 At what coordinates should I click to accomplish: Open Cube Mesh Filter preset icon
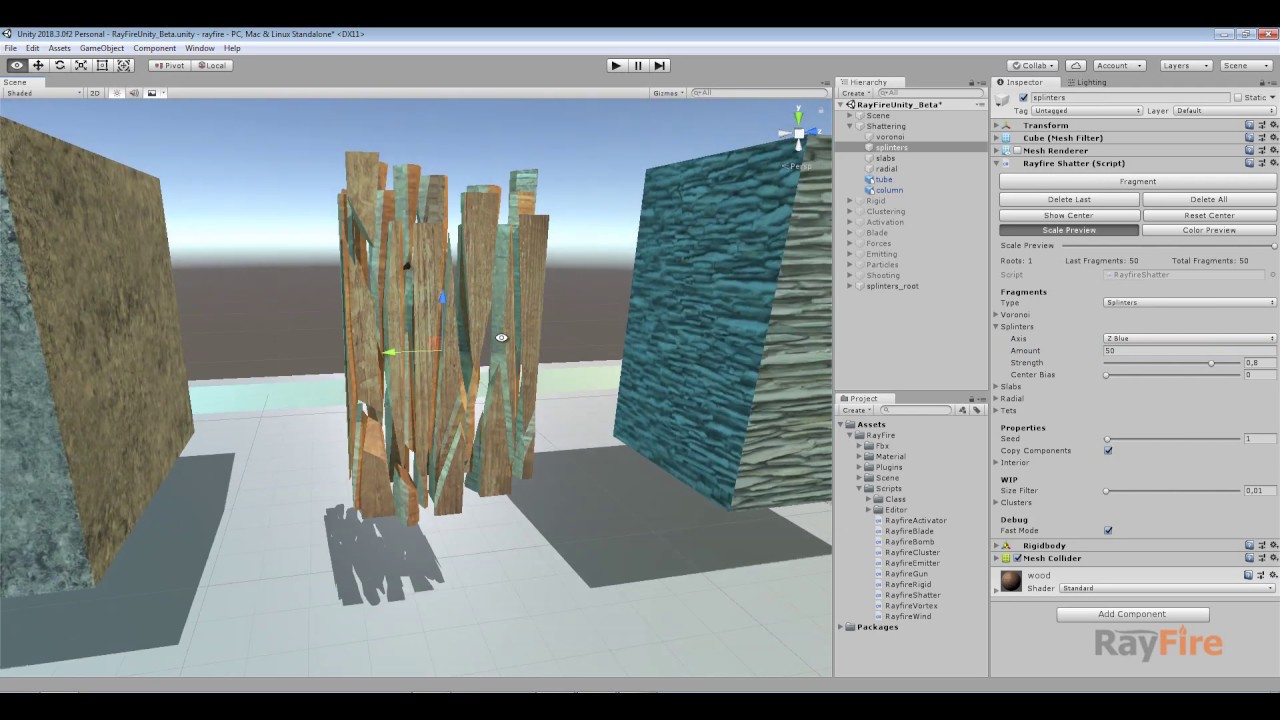1262,137
